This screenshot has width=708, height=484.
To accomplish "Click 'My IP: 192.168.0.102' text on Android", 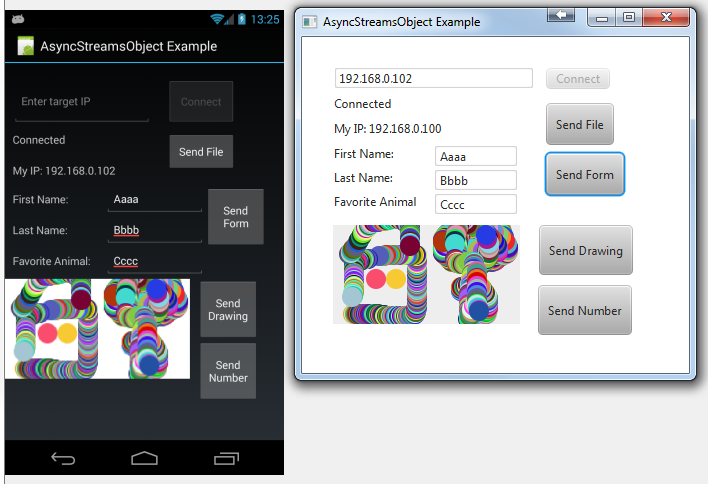I will 64,171.
